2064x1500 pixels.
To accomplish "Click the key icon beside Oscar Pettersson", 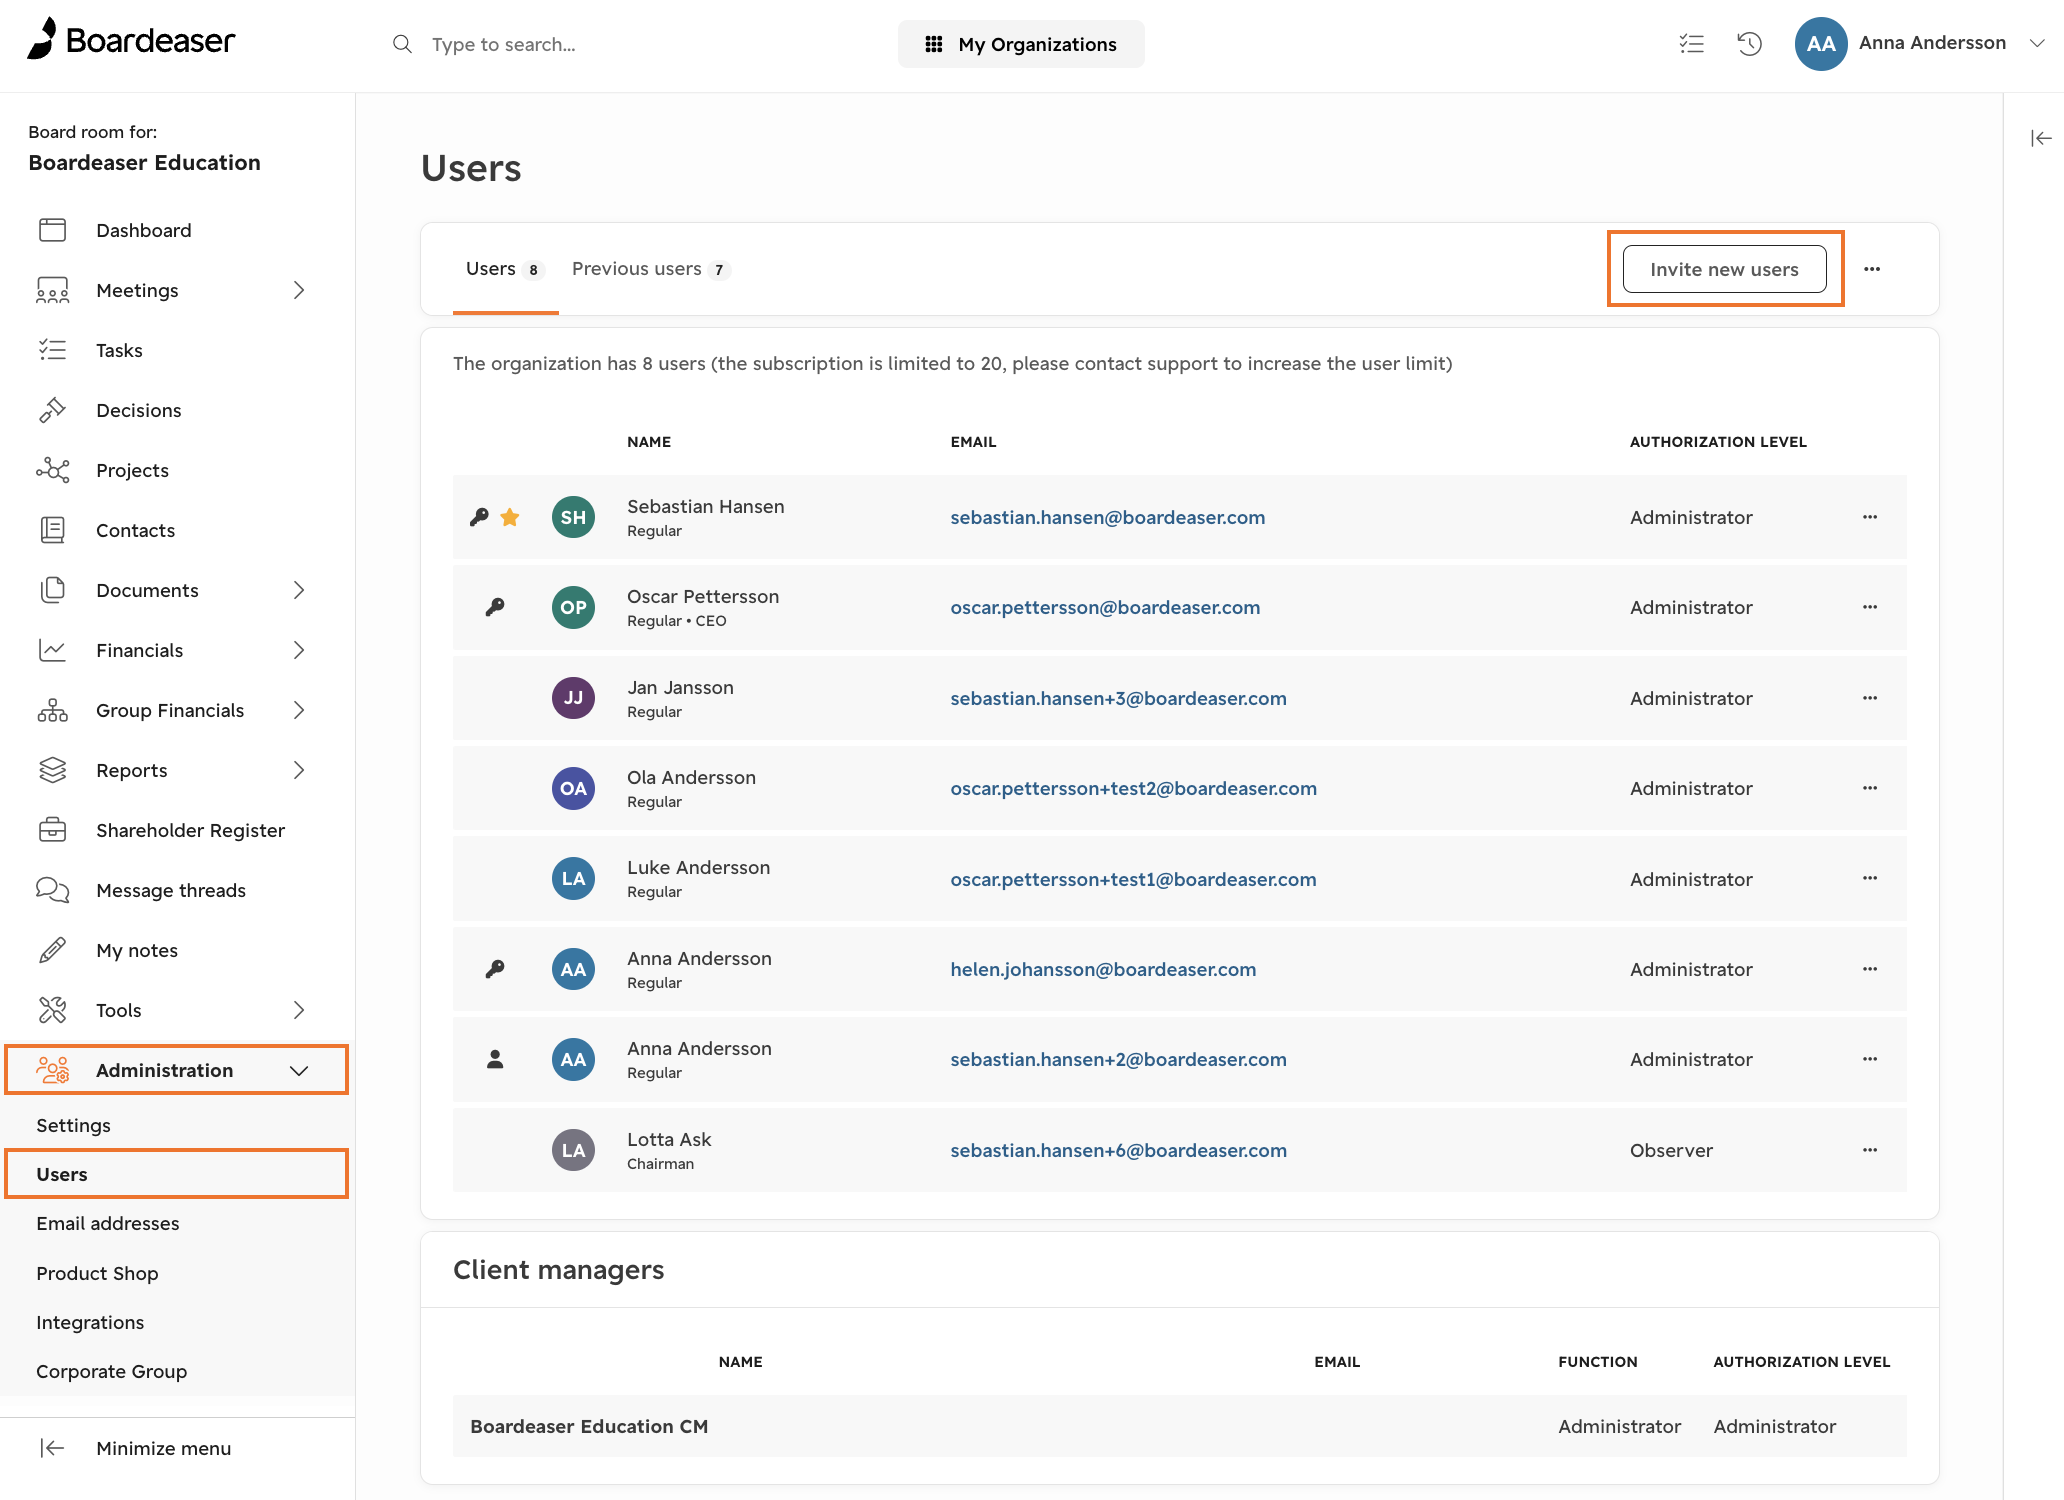I will (x=495, y=607).
